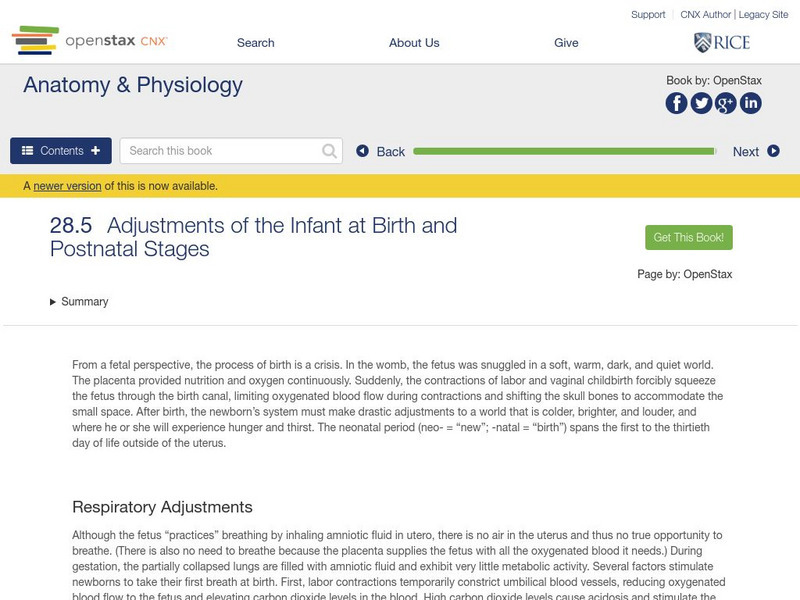Image resolution: width=800 pixels, height=600 pixels.
Task: Click the Back arrow icon
Action: pos(363,151)
